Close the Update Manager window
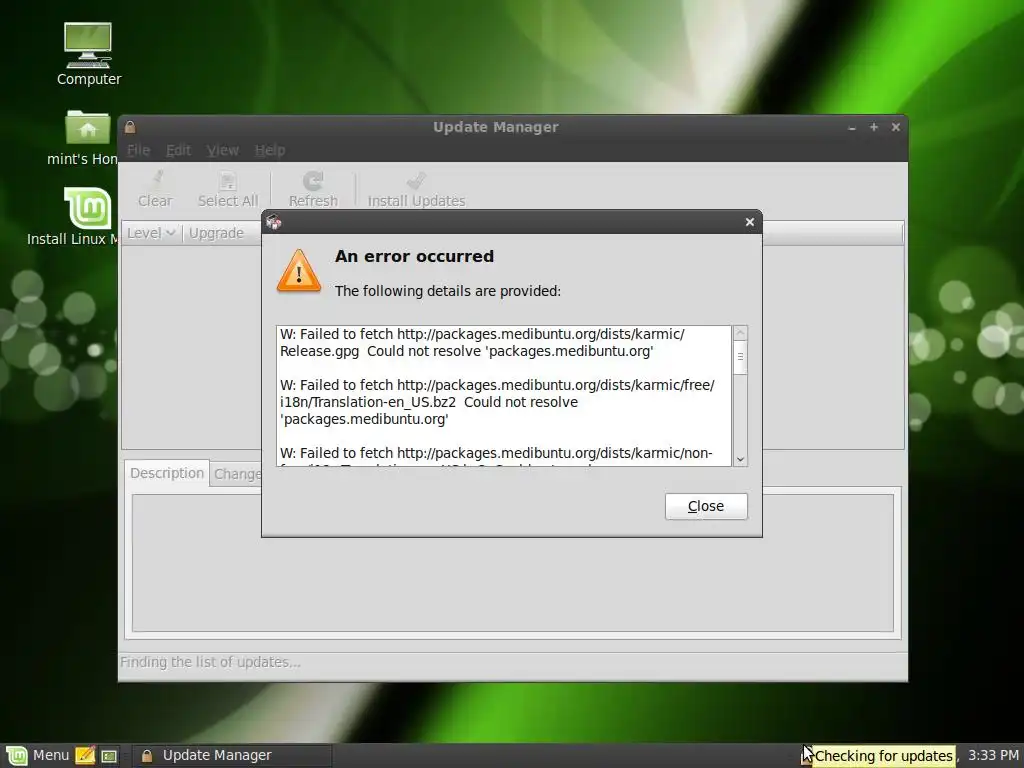 coord(896,127)
